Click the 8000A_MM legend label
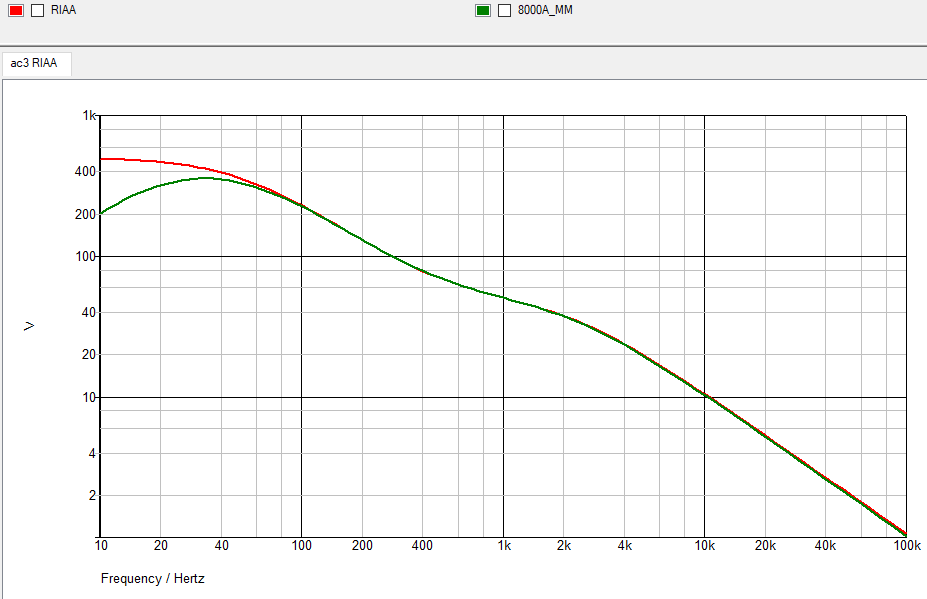 [545, 10]
